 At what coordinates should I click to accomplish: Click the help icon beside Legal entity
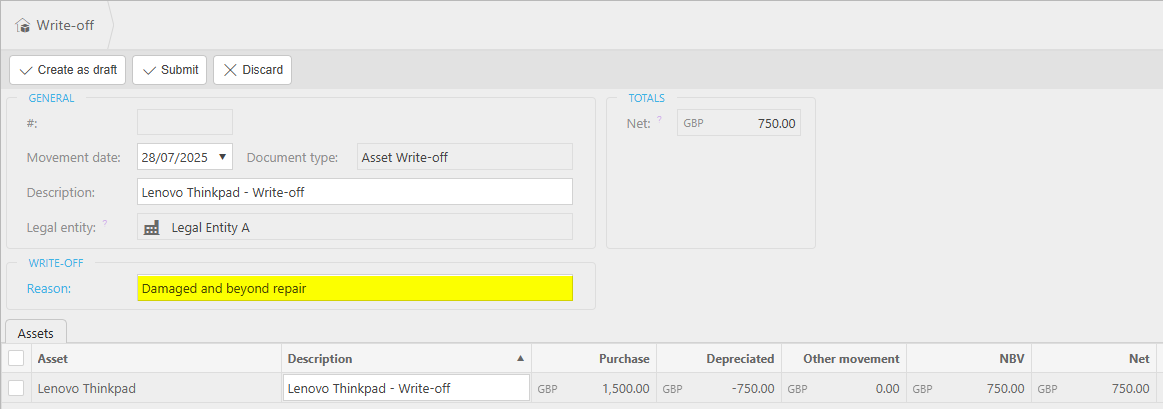[x=105, y=224]
